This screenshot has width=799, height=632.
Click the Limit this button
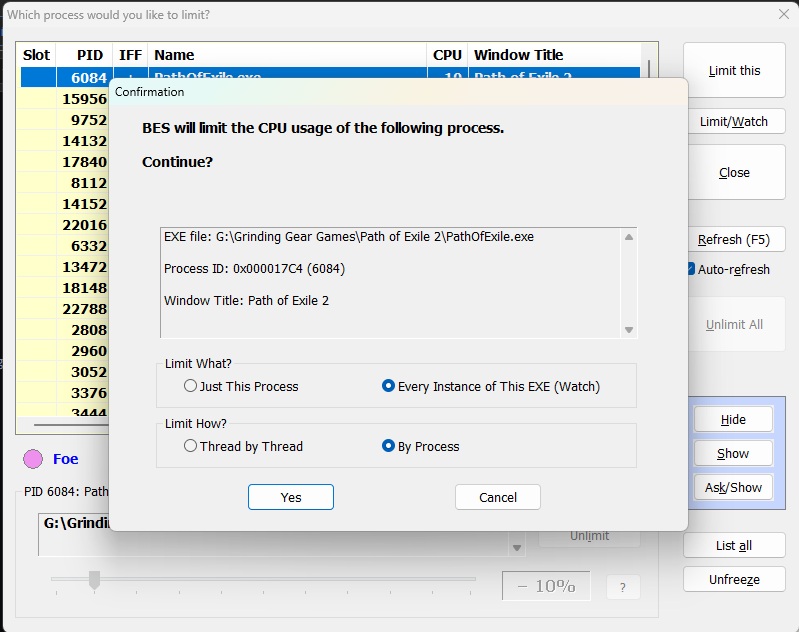[734, 70]
